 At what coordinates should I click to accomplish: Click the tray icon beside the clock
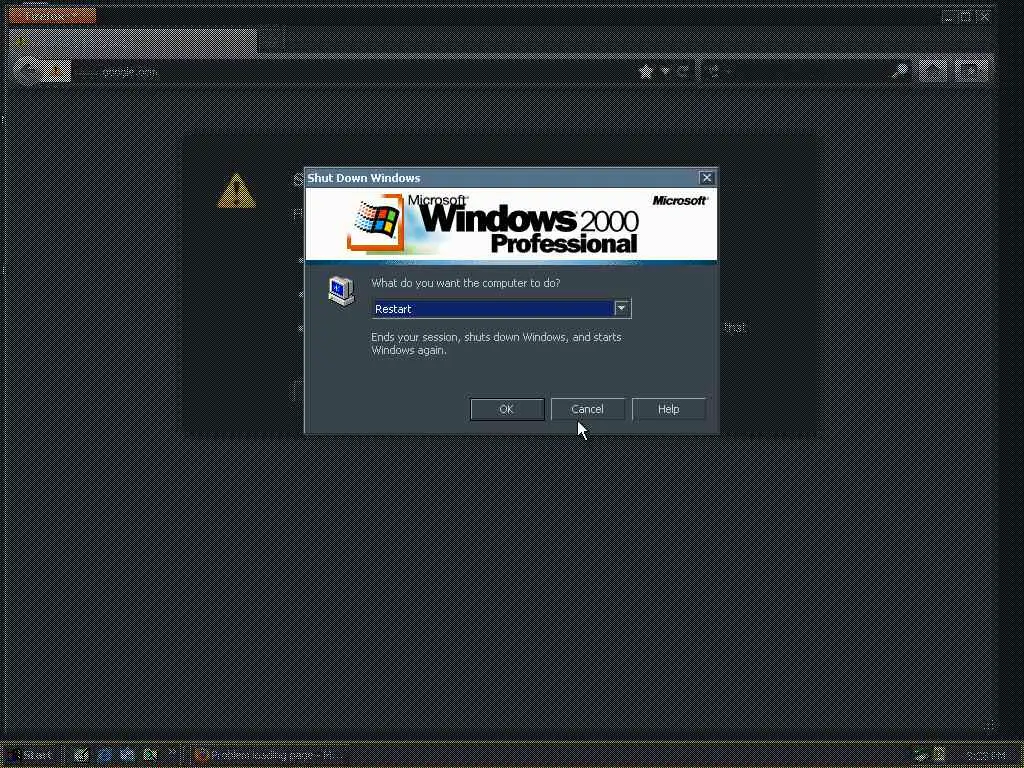[x=939, y=755]
